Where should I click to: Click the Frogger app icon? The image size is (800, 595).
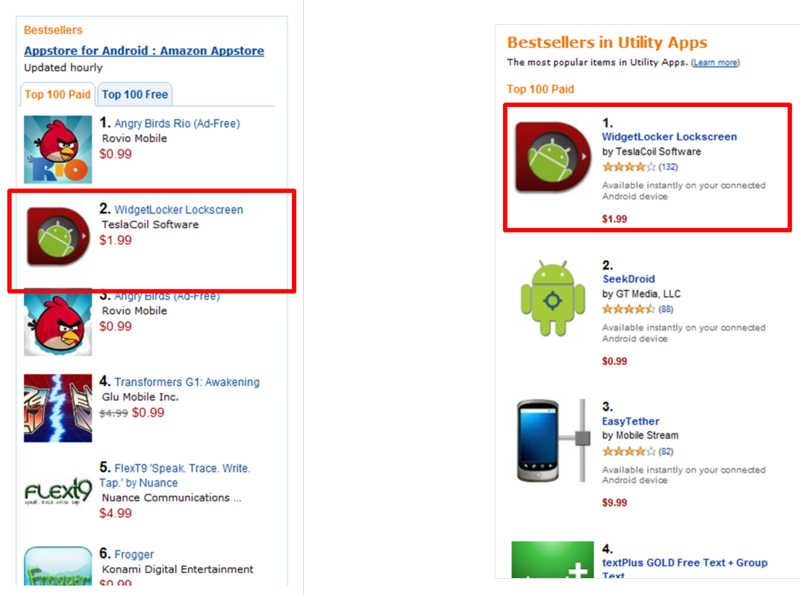pos(57,567)
